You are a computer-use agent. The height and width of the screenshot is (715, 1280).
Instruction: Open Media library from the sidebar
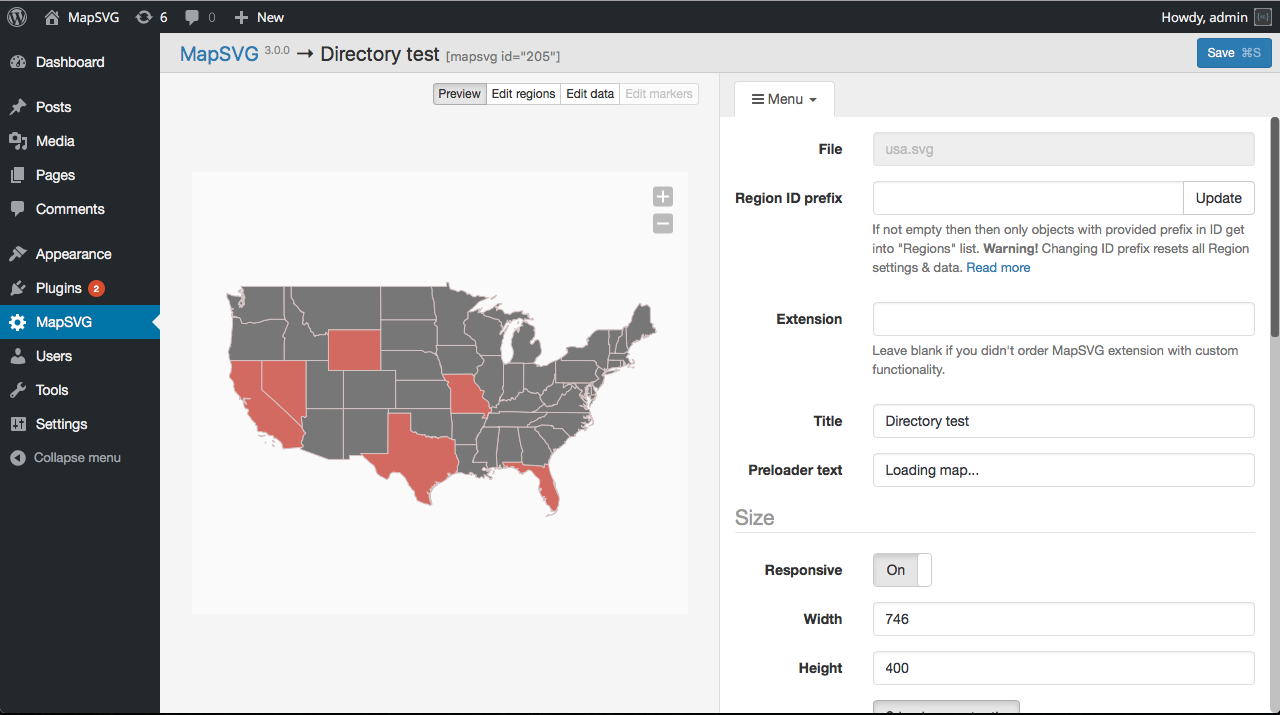tap(55, 141)
